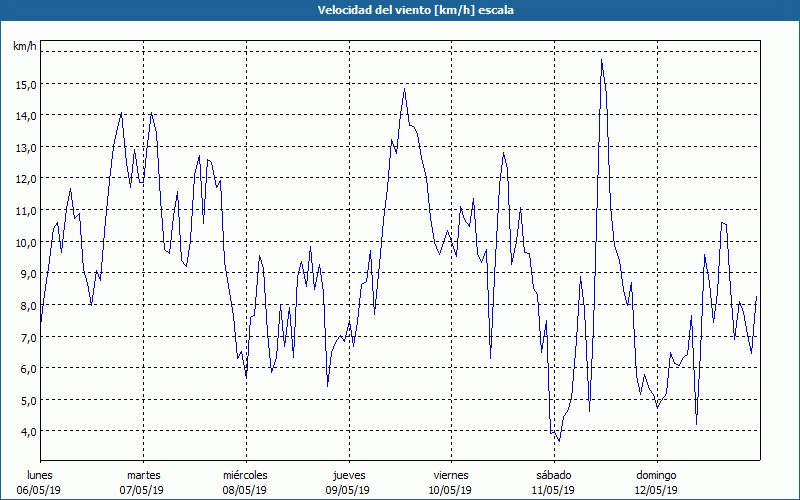The height and width of the screenshot is (500, 800).
Task: Click the 15,0 y-axis value
Action: (26, 85)
